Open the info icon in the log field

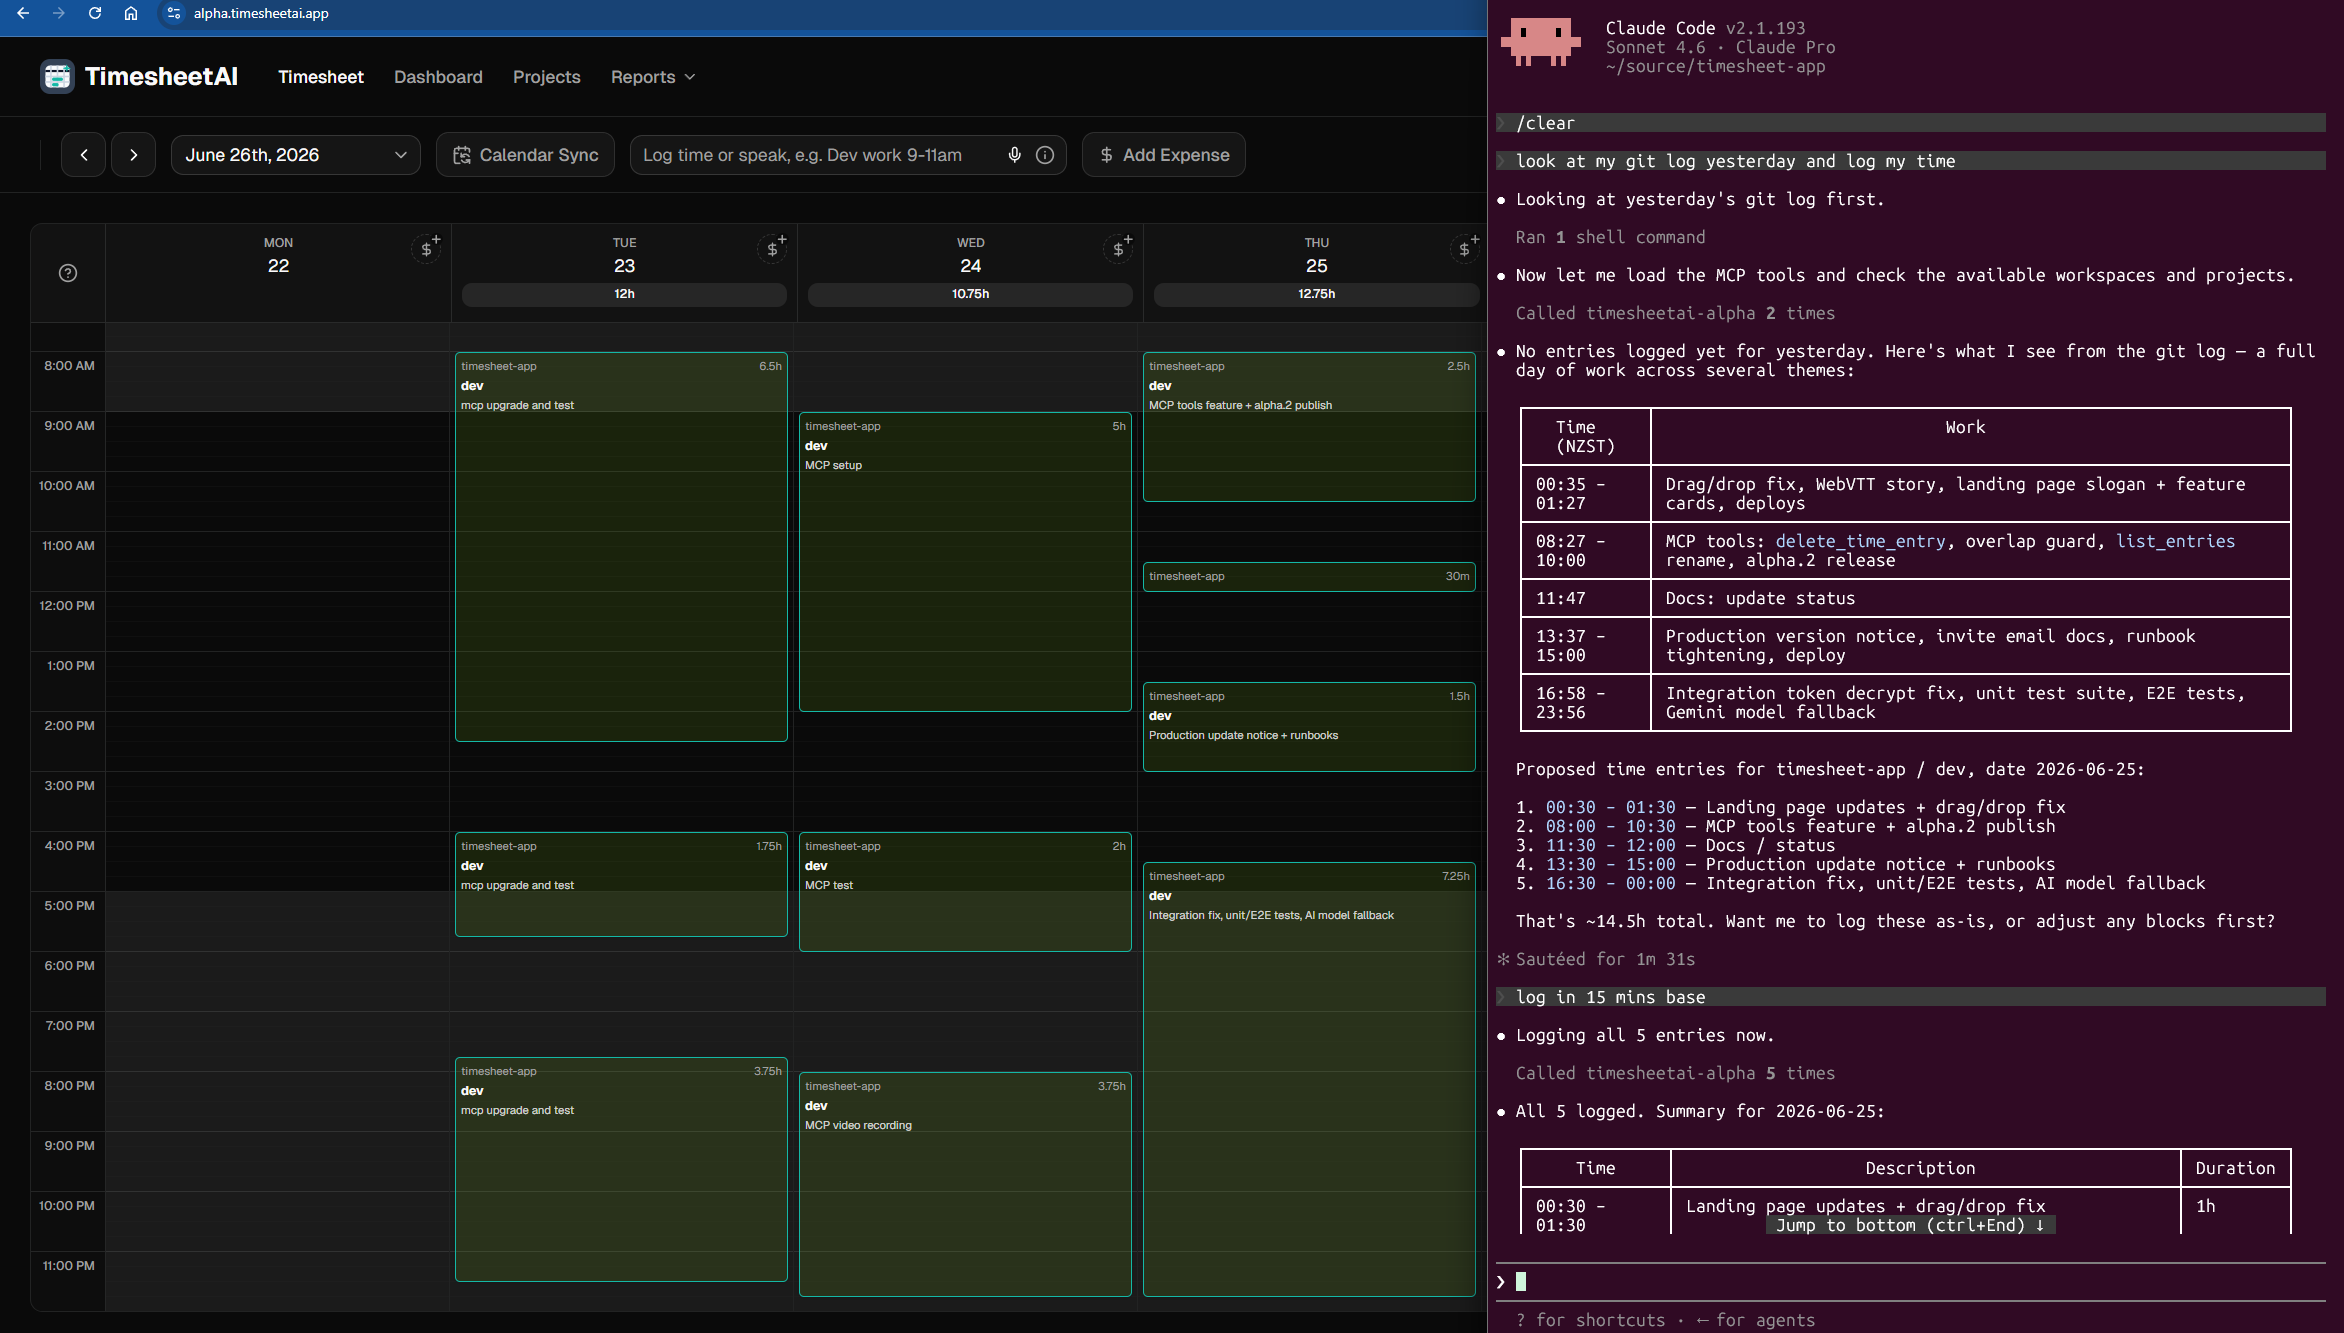coord(1045,155)
